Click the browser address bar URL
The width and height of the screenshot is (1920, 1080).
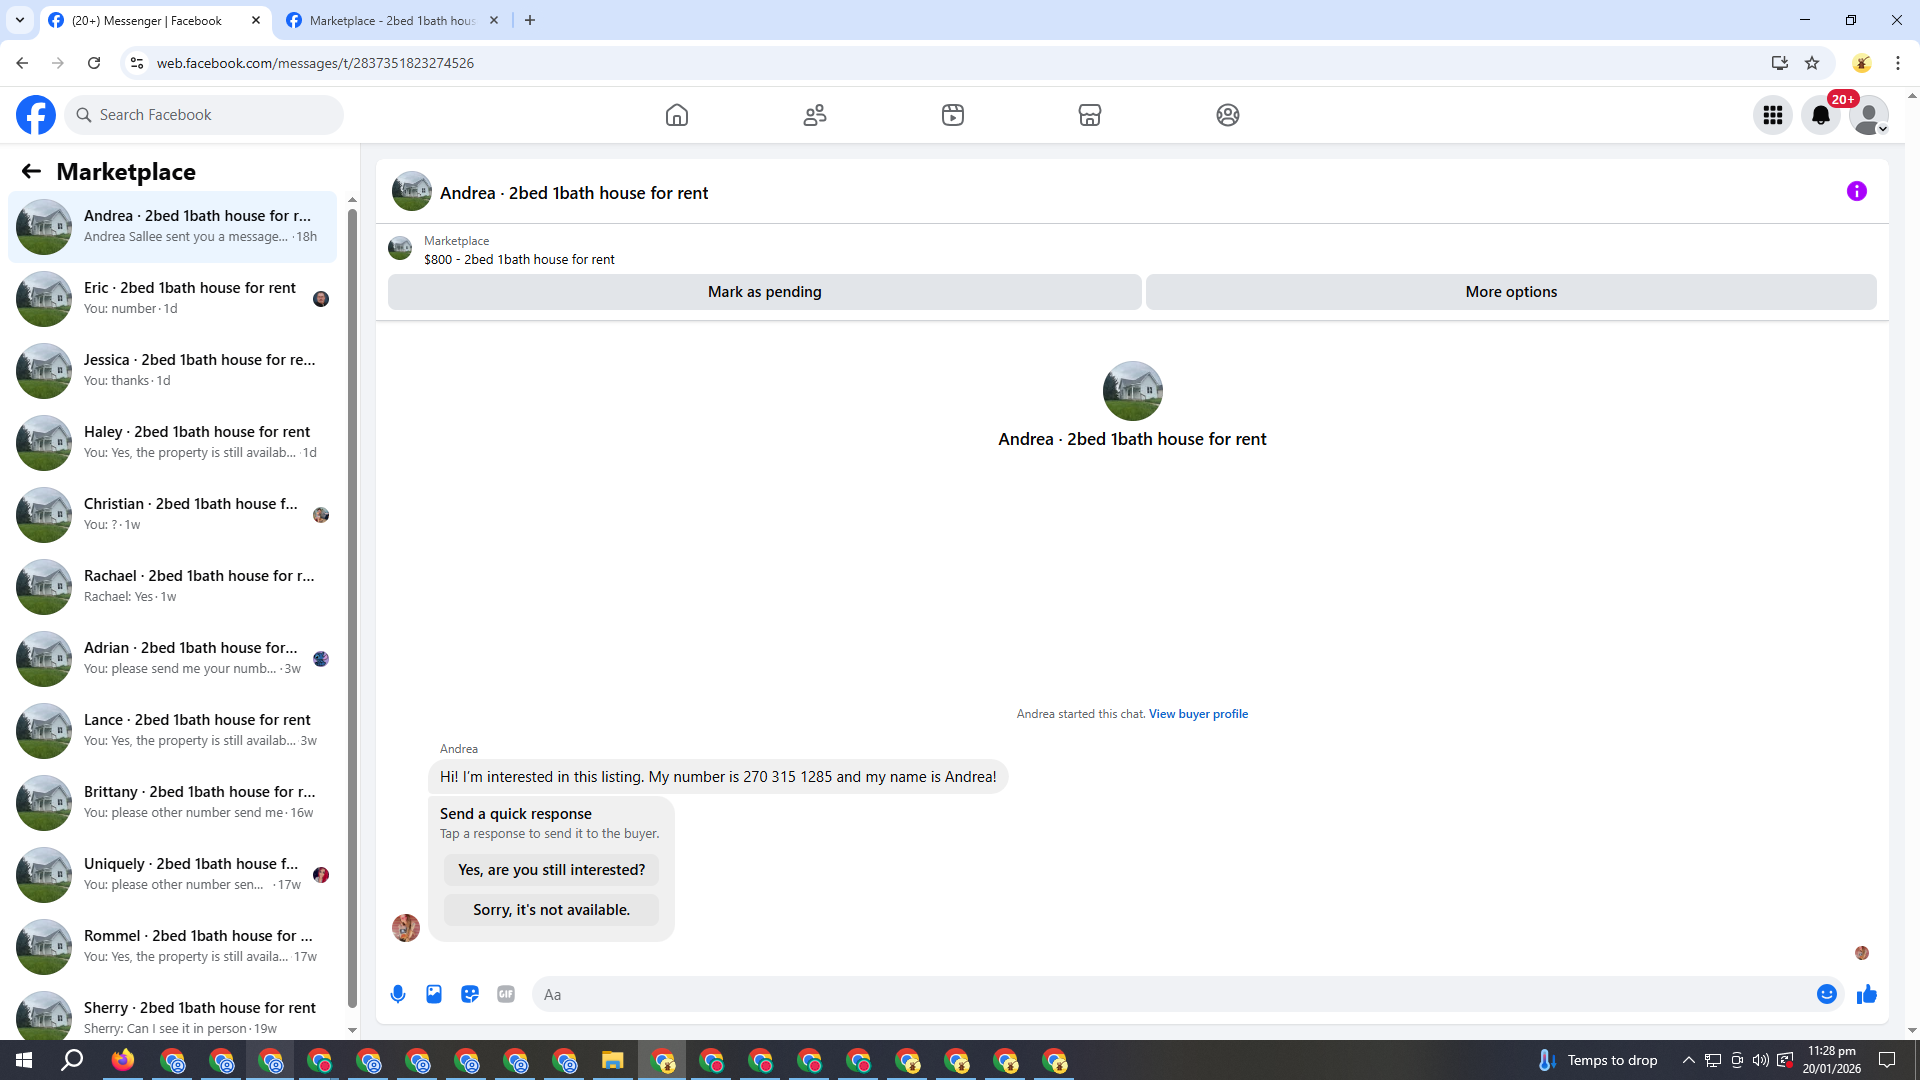click(315, 63)
